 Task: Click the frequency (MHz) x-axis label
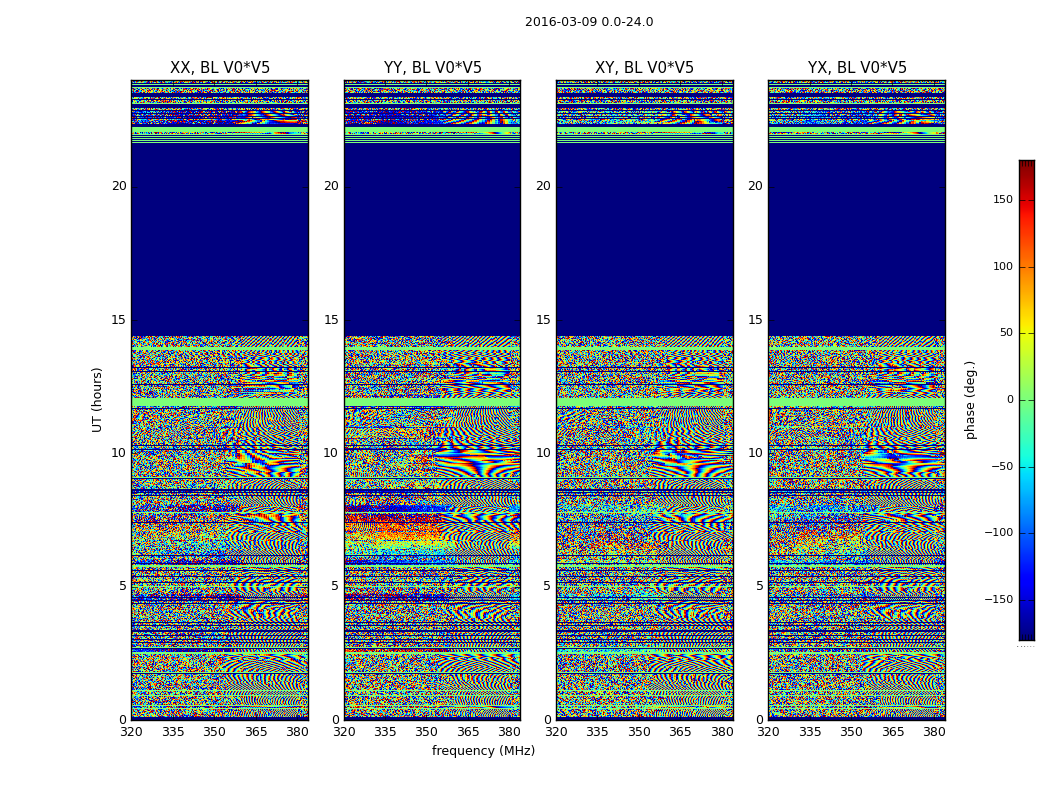tap(483, 751)
